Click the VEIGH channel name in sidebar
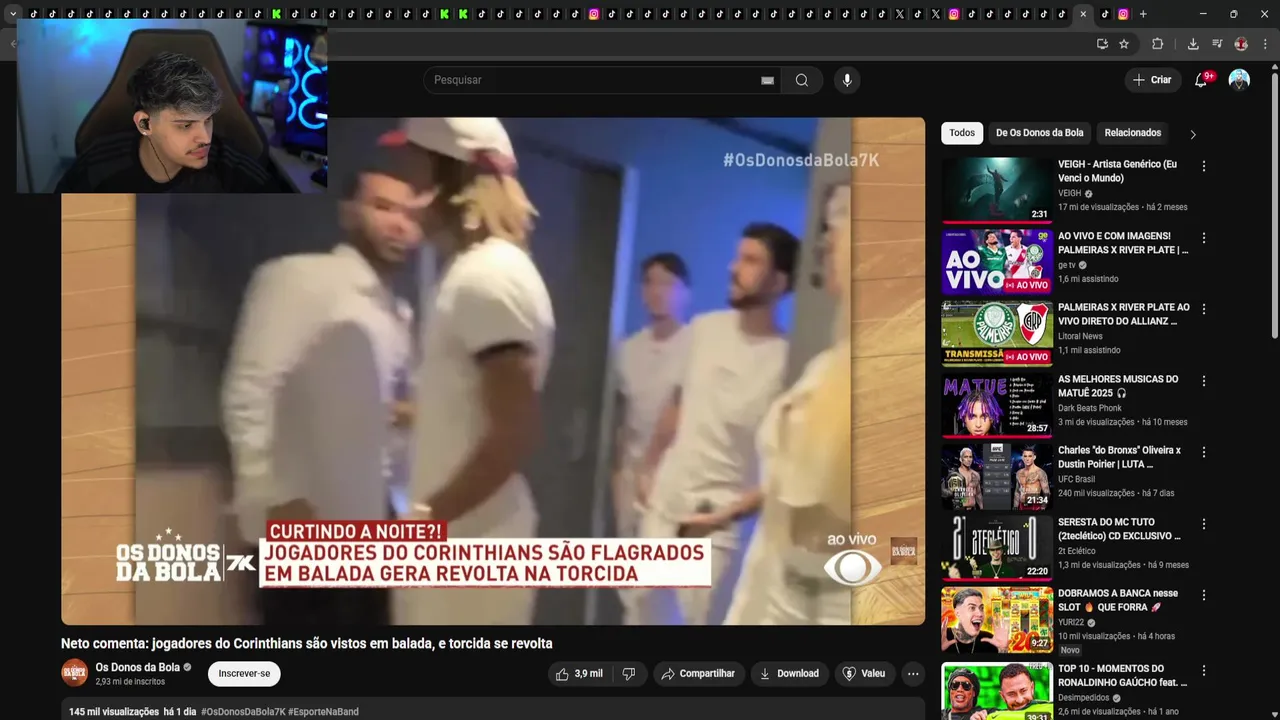The image size is (1280, 720). tap(1070, 193)
